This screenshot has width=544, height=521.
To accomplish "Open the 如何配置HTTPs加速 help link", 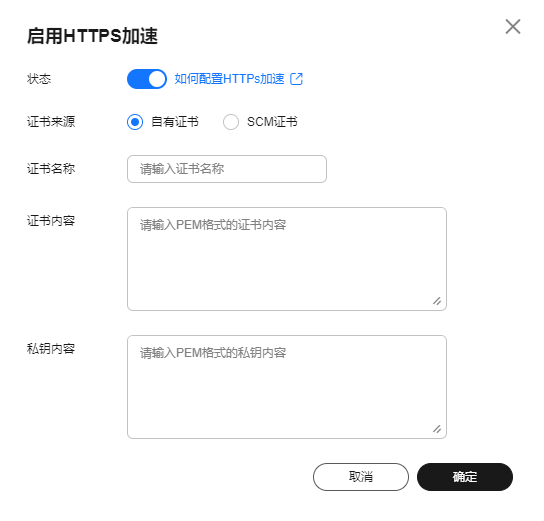I will [229, 79].
